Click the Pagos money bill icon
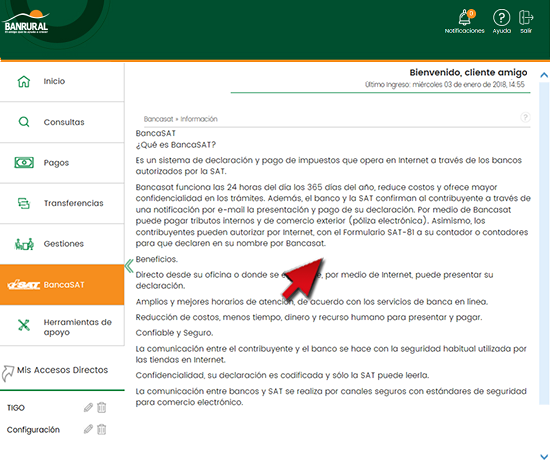This screenshot has height=472, width=550. pyautogui.click(x=24, y=163)
